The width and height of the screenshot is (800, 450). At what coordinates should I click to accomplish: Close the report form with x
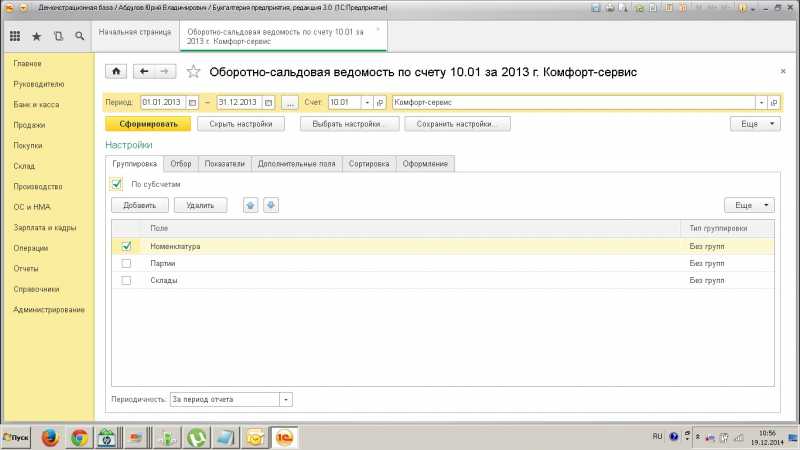[x=783, y=71]
